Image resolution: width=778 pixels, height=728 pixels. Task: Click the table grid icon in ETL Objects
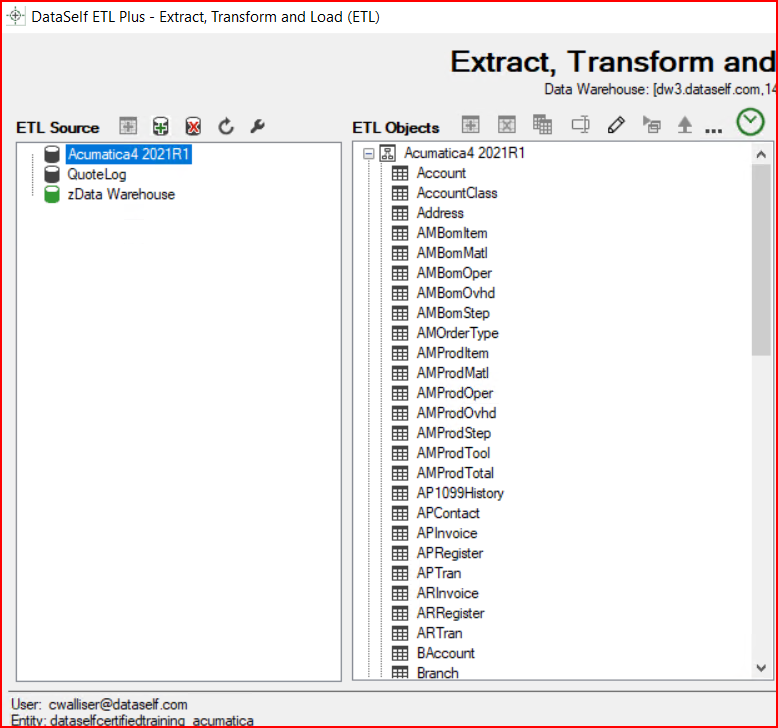(x=542, y=125)
